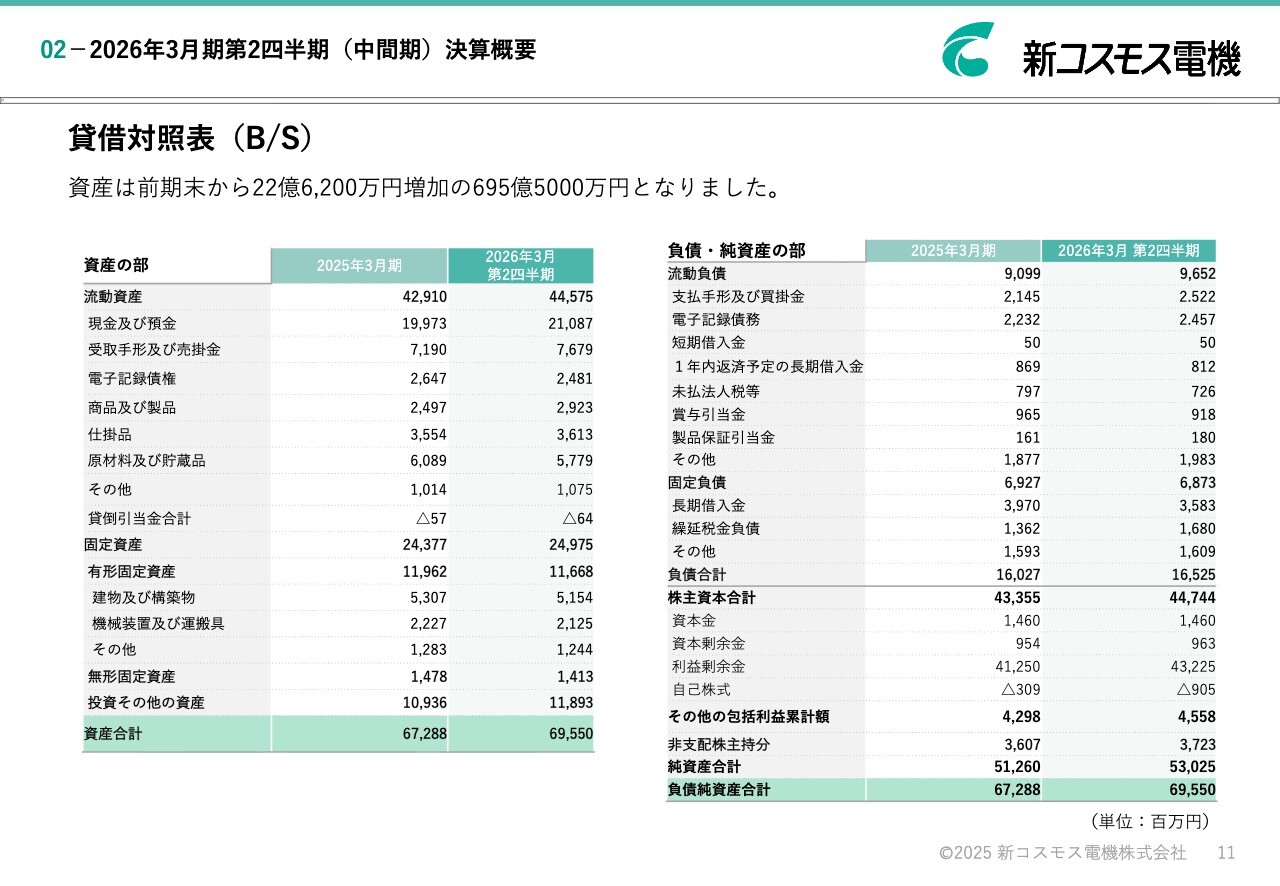The height and width of the screenshot is (886, 1280).
Task: Select the 2025年3月期 header in the assets table
Action: (x=359, y=266)
